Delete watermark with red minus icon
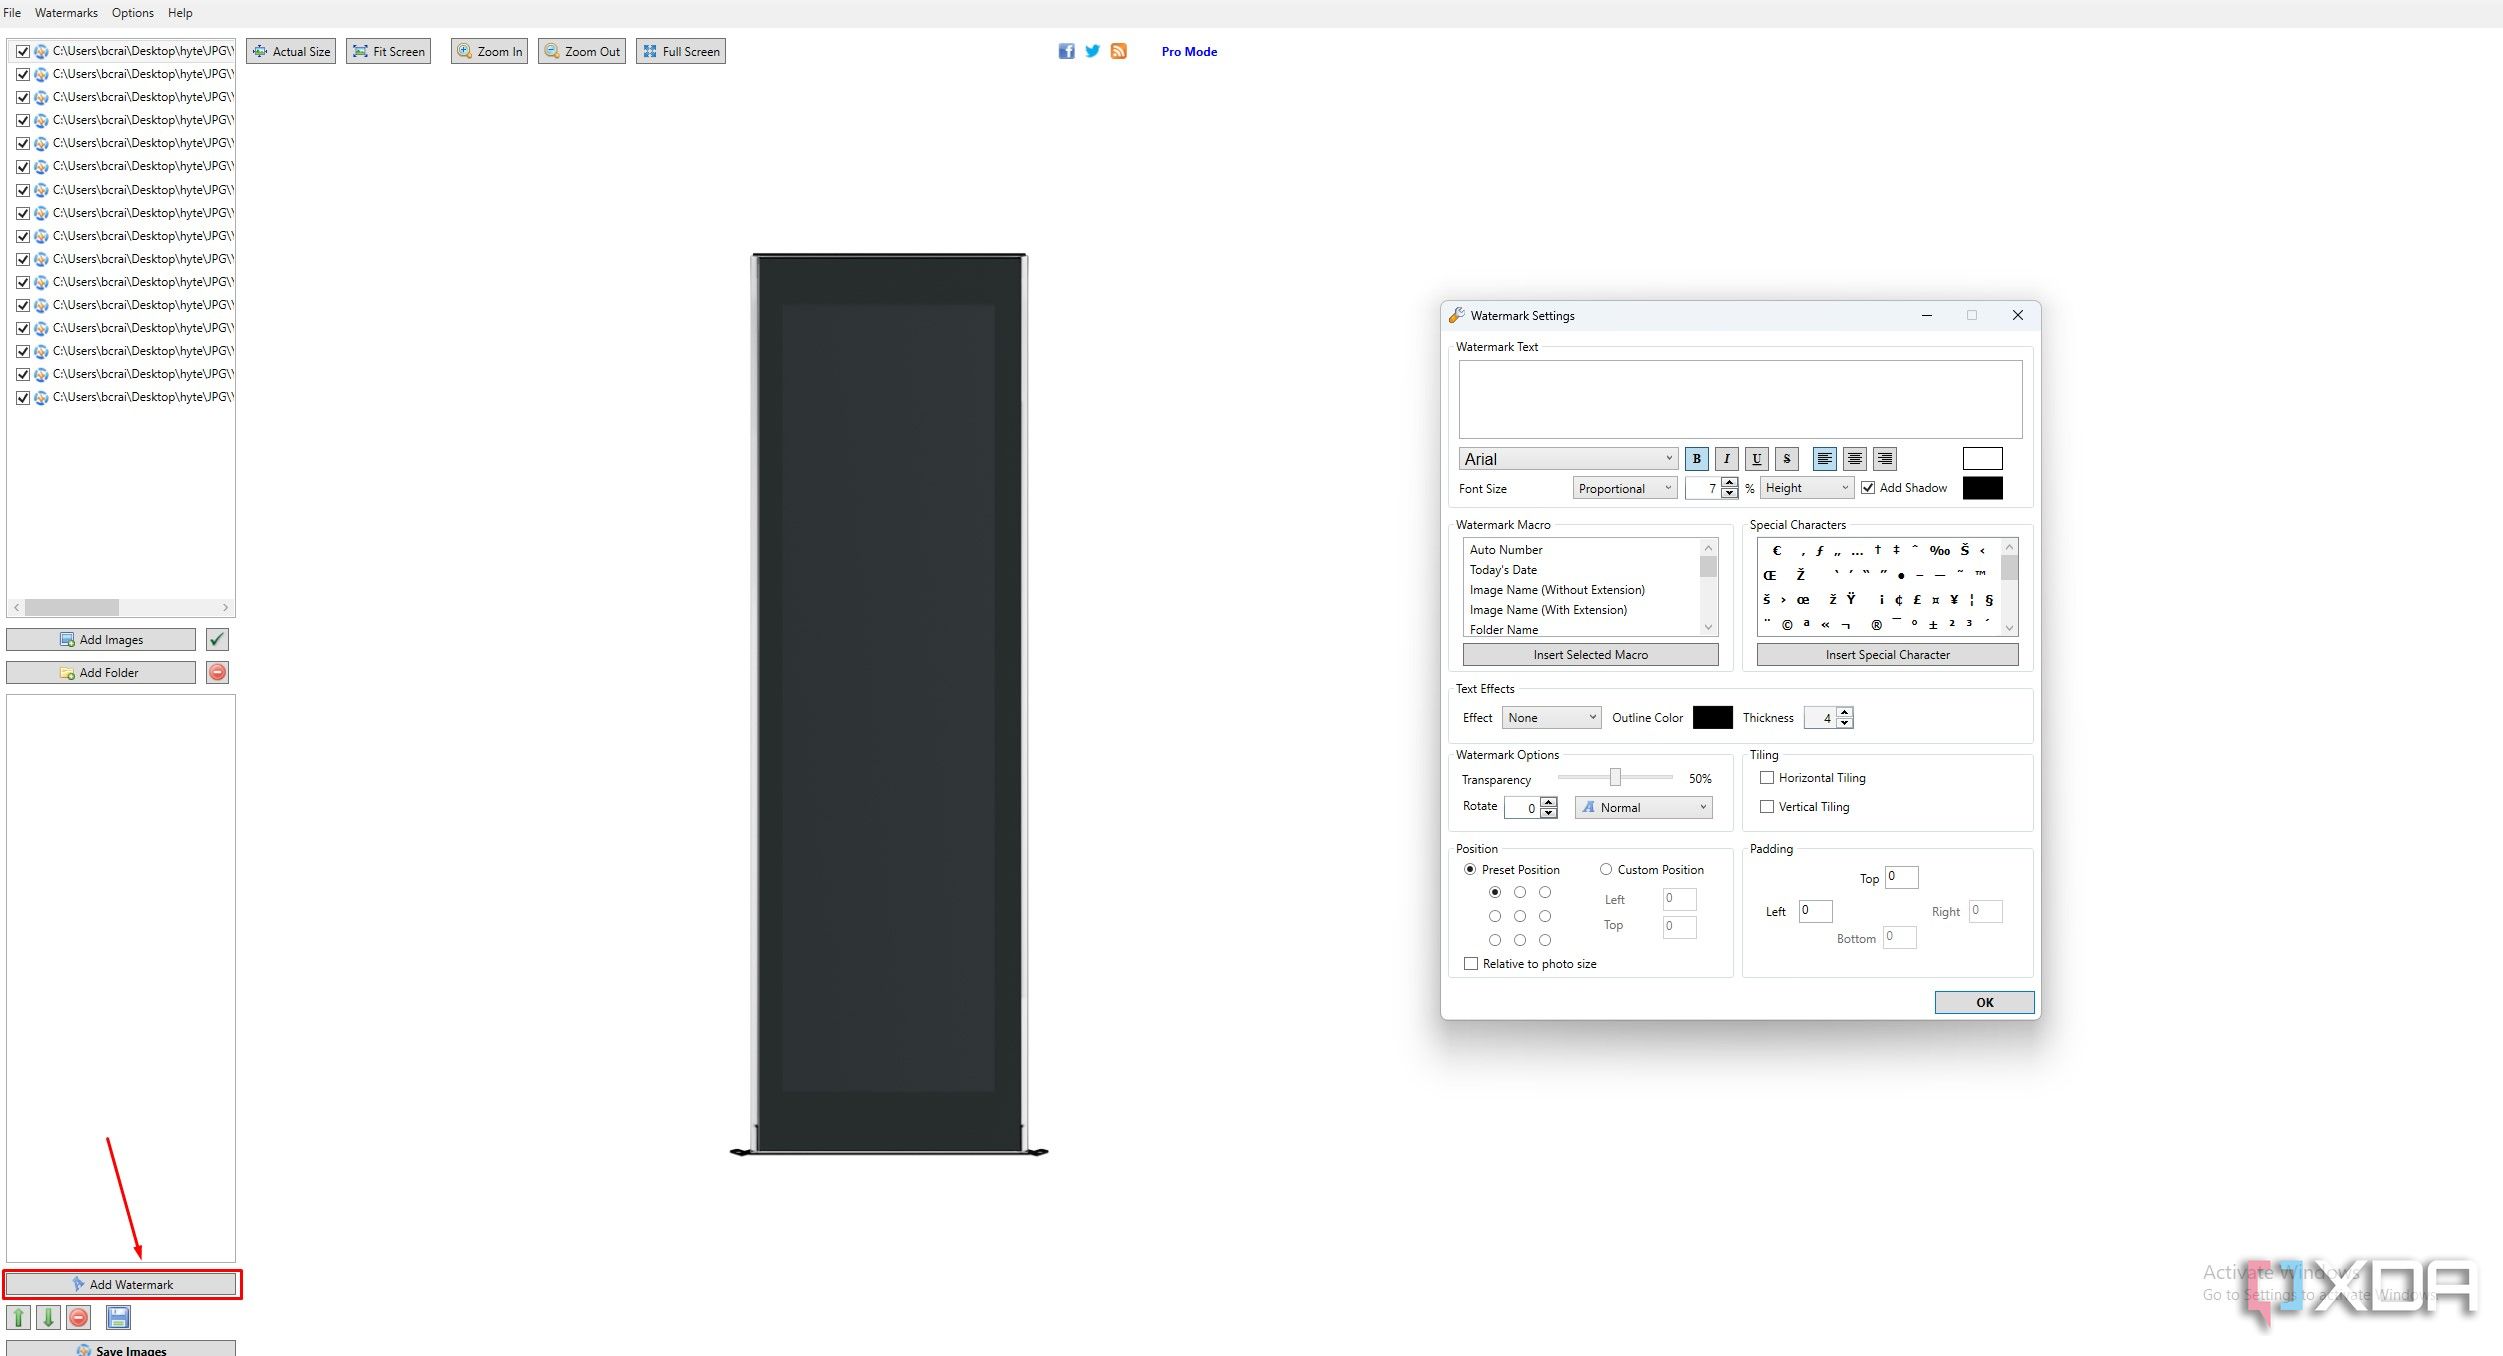The image size is (2503, 1356). [78, 1317]
